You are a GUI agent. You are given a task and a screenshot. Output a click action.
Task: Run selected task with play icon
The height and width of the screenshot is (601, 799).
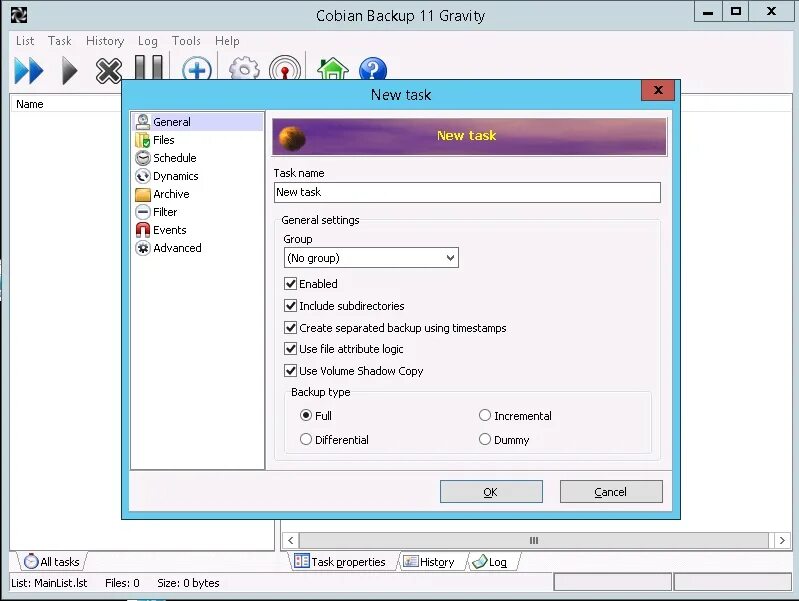[x=69, y=70]
